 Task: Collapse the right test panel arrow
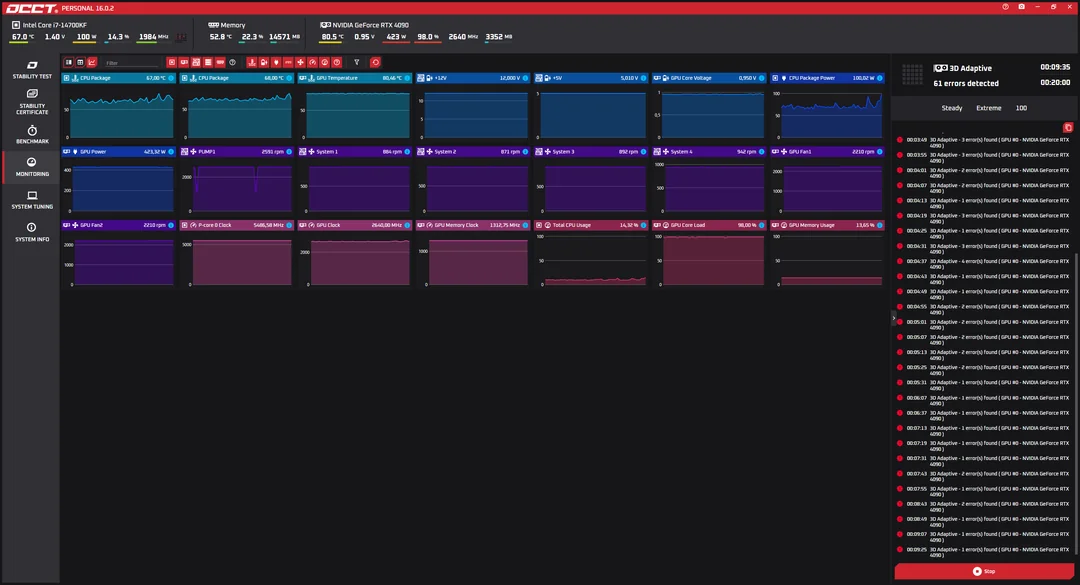(x=894, y=318)
